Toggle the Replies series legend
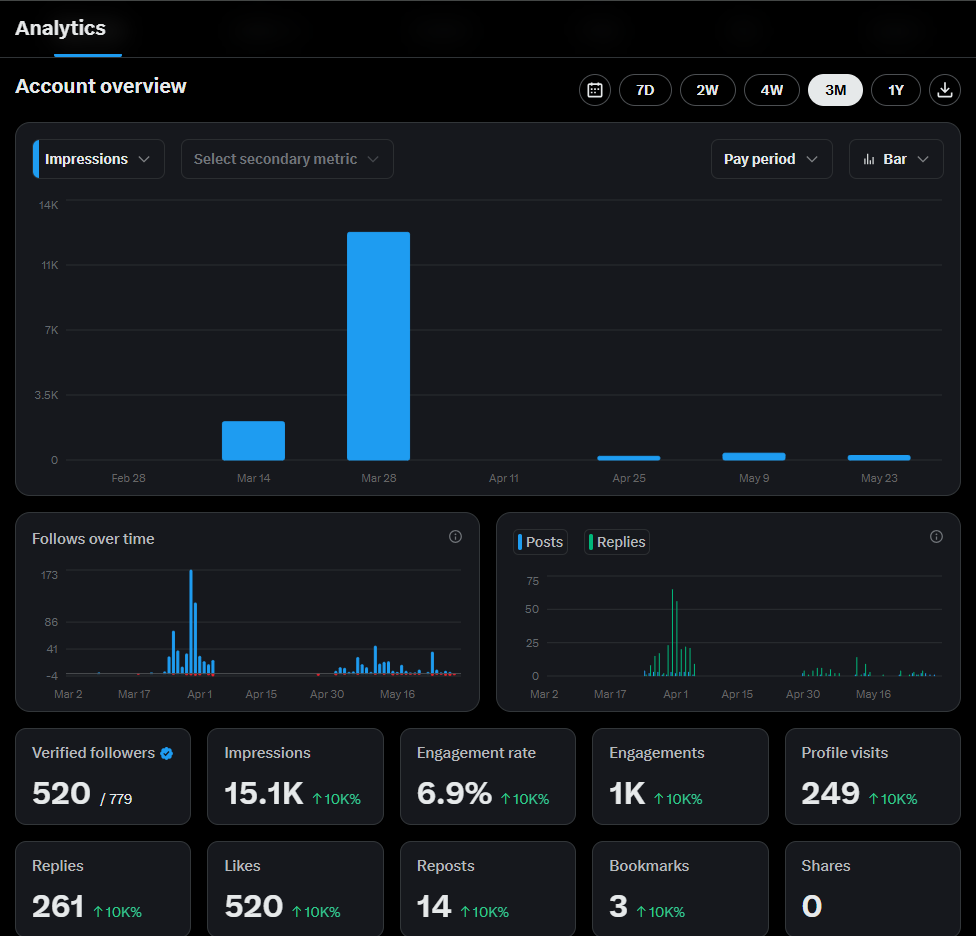This screenshot has width=976, height=936. 617,542
